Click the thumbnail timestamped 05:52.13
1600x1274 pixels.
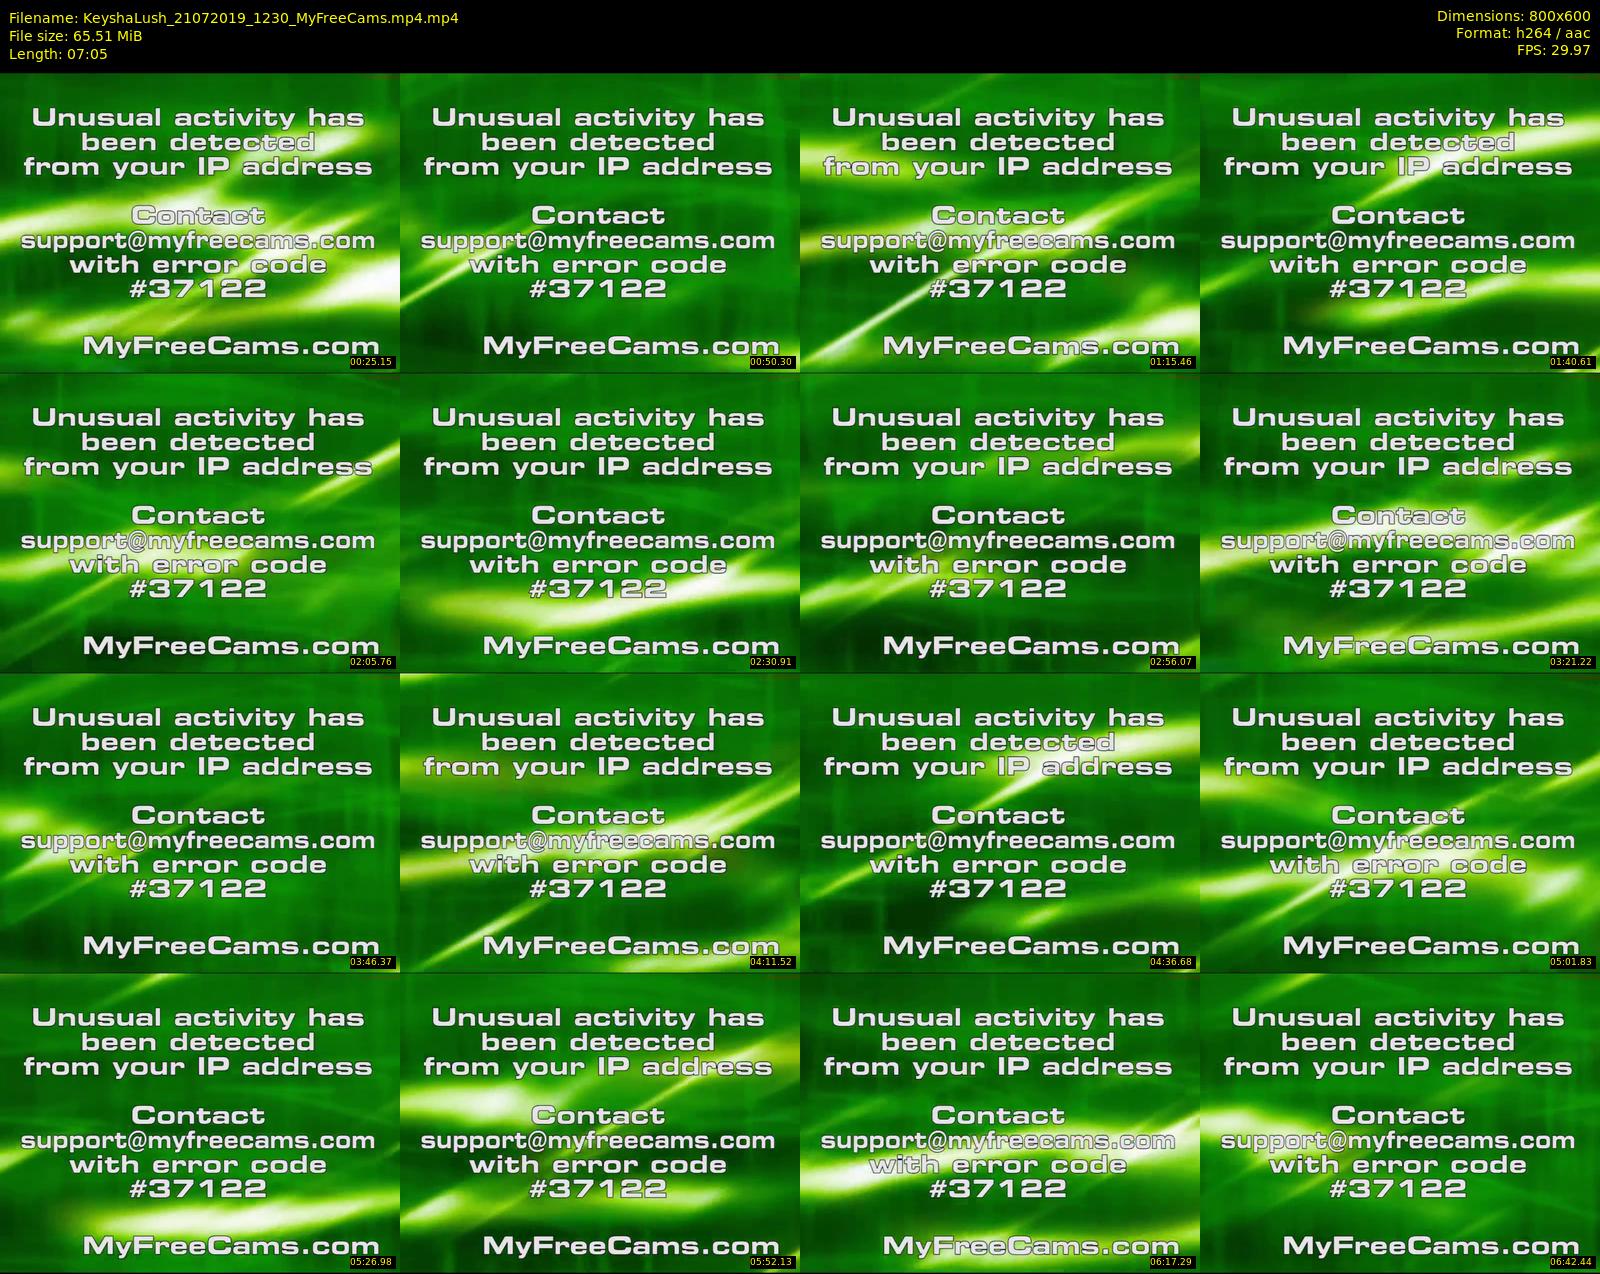[600, 1122]
